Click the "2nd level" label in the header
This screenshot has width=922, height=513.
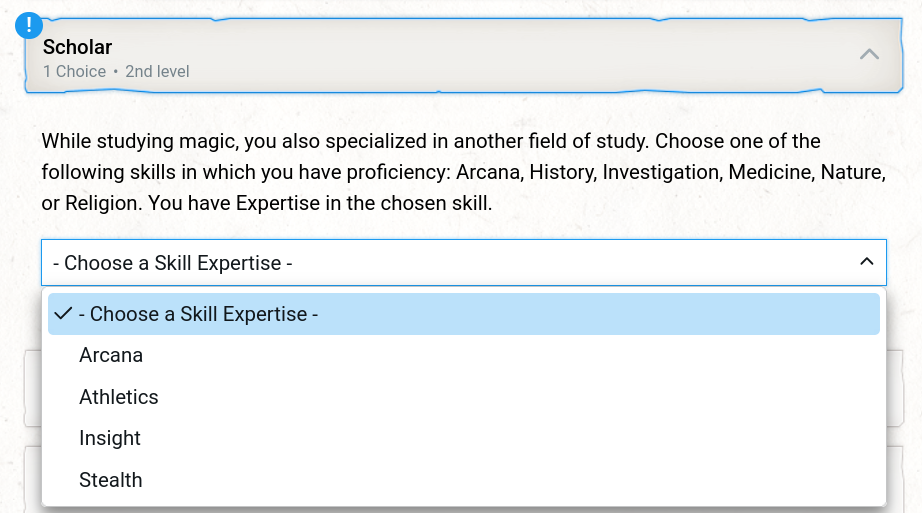(x=157, y=72)
